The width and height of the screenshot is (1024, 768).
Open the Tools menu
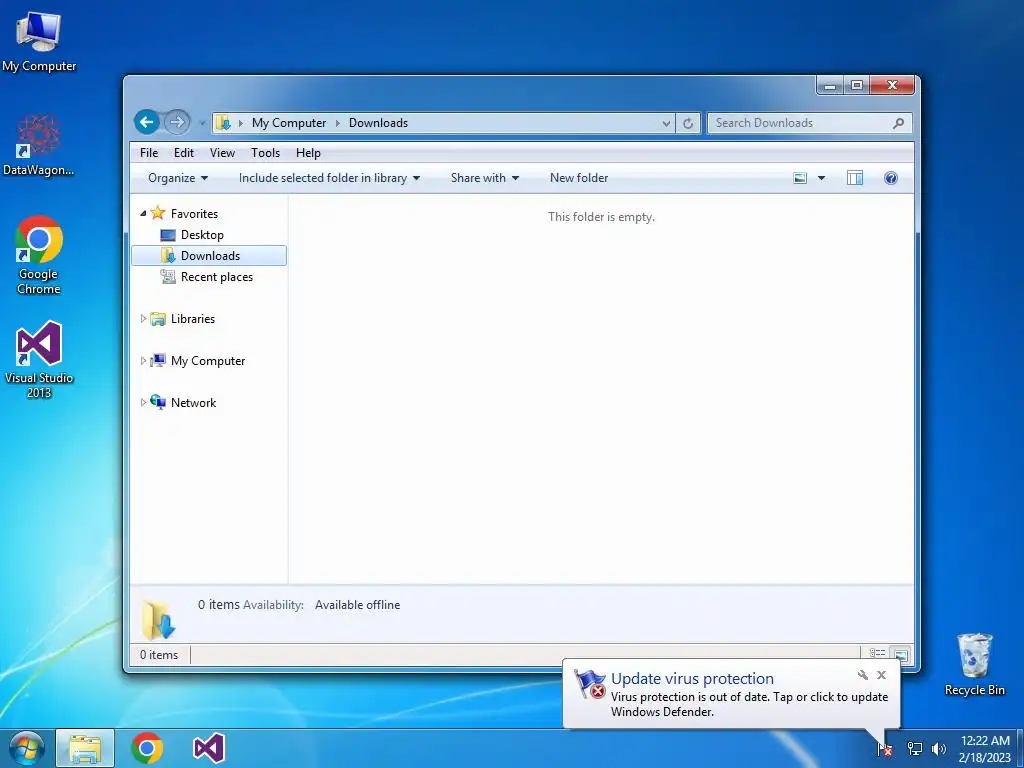(x=265, y=153)
